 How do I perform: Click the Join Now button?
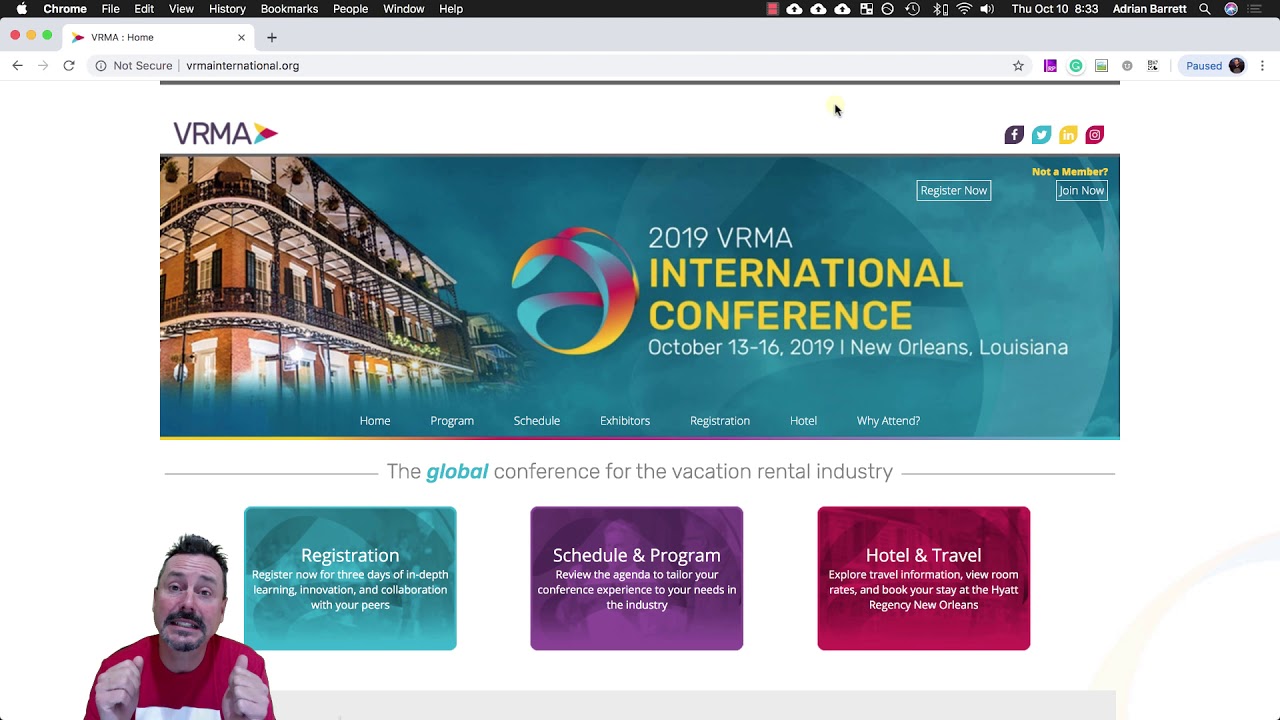coord(1082,191)
